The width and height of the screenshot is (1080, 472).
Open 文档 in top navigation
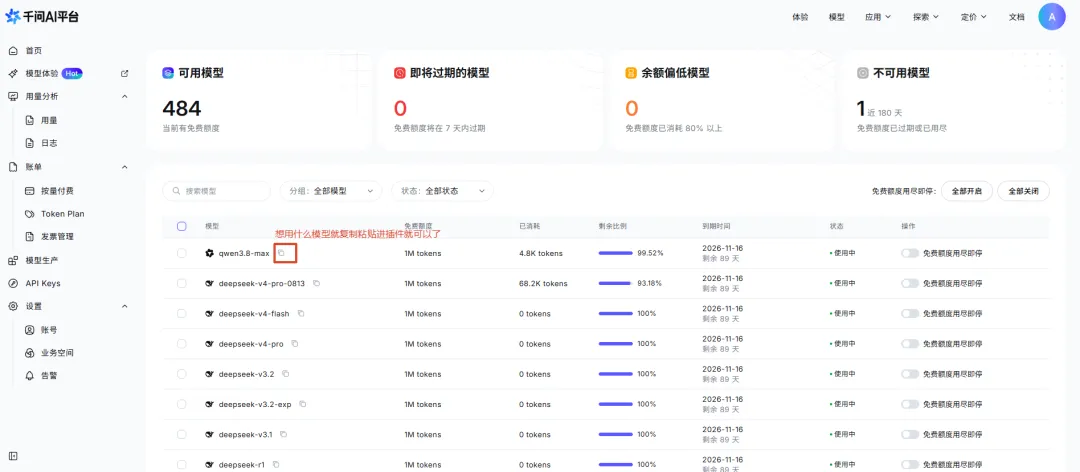[1017, 17]
